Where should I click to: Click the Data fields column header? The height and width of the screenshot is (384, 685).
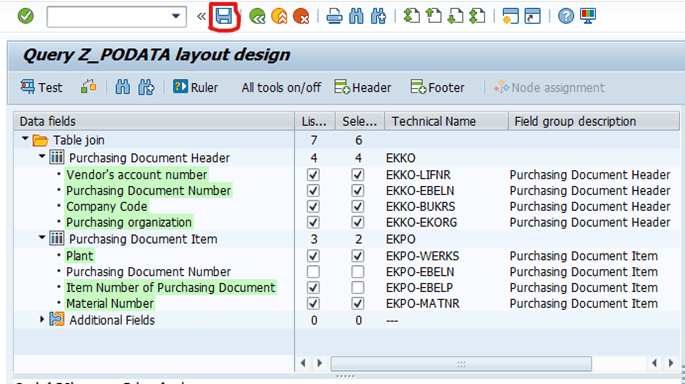coord(154,121)
